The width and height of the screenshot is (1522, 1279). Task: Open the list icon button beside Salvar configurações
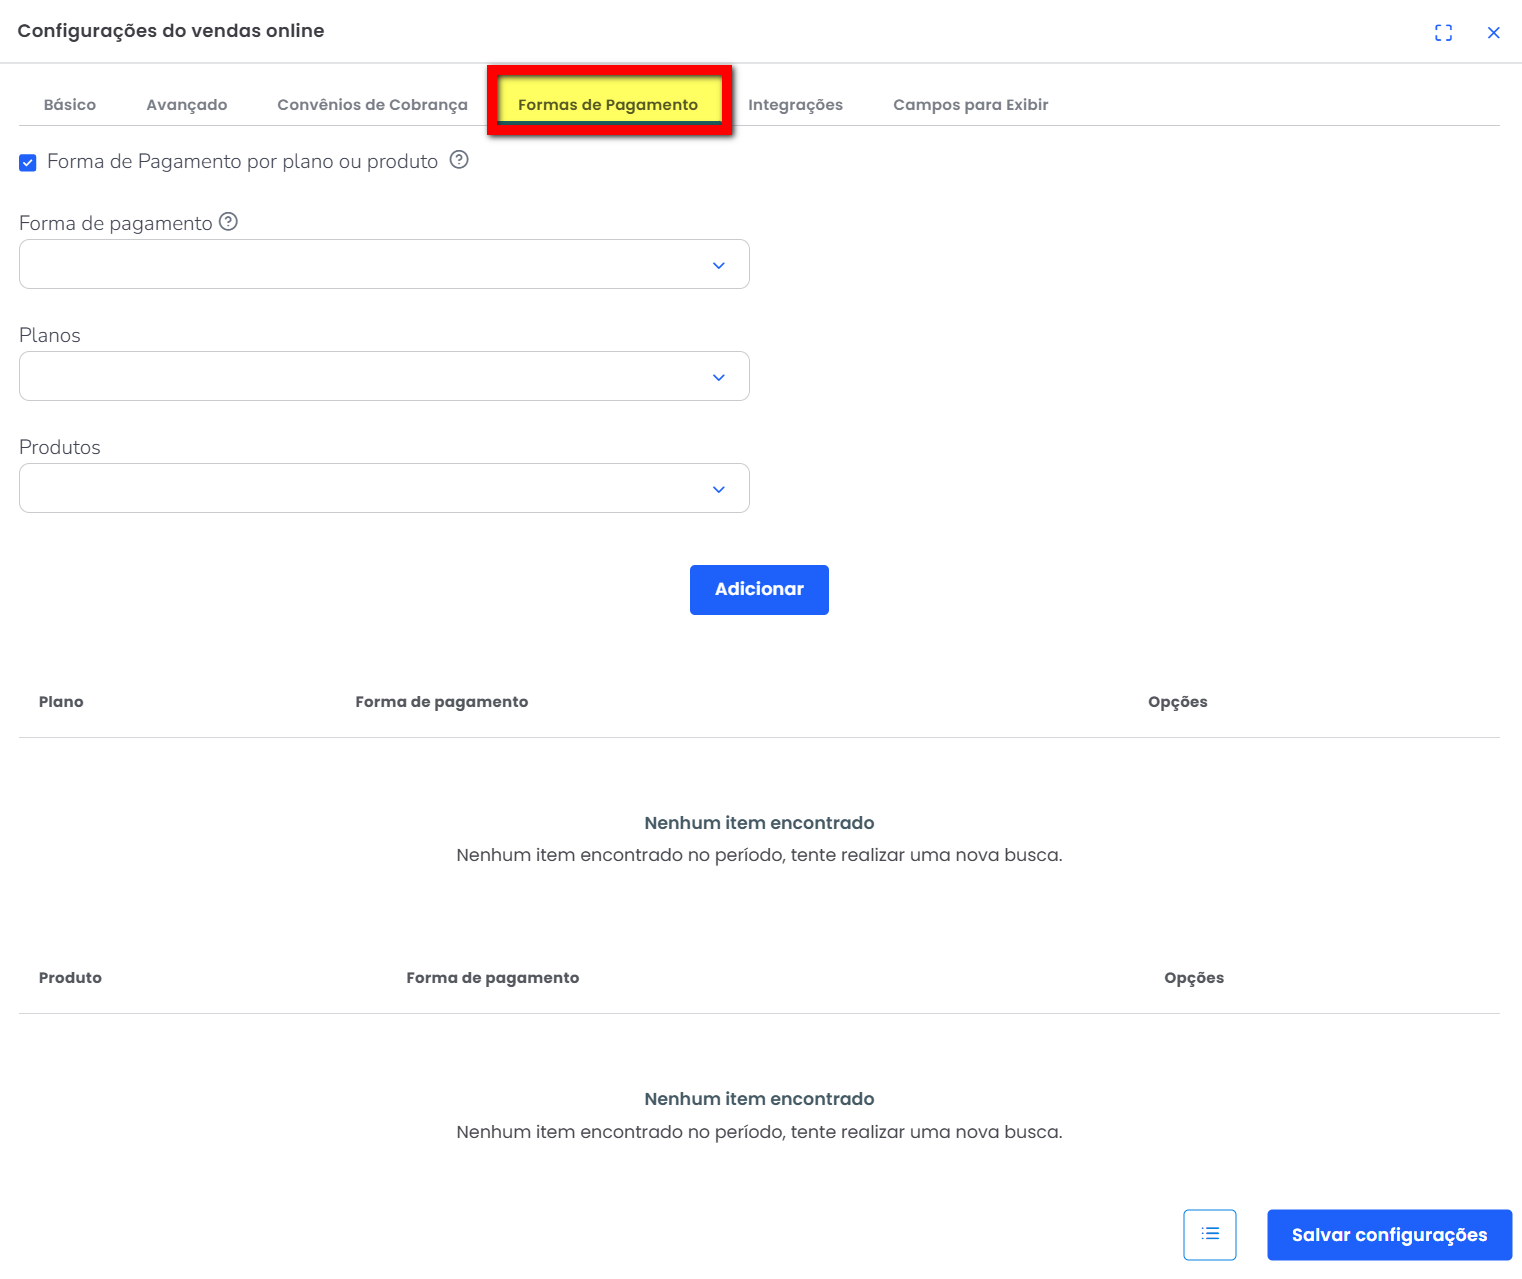pyautogui.click(x=1209, y=1234)
